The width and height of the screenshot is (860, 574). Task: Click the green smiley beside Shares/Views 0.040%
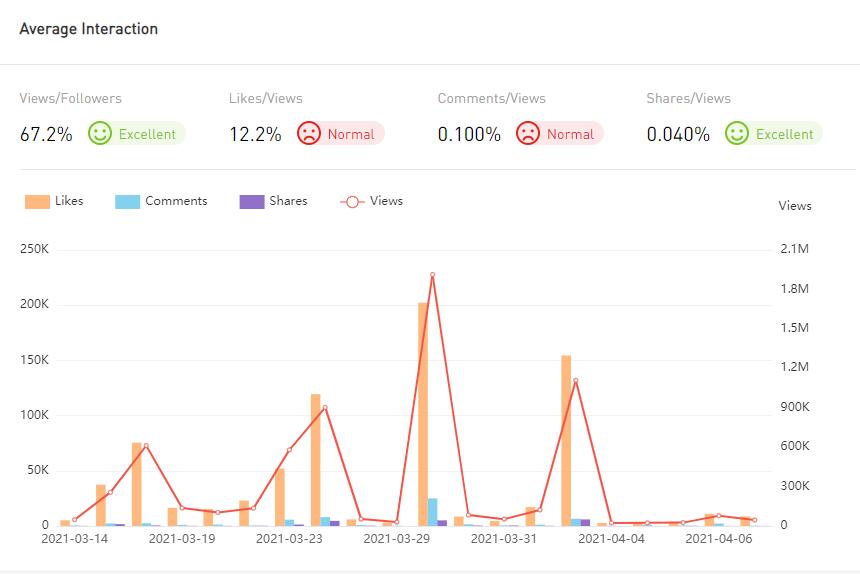(737, 133)
